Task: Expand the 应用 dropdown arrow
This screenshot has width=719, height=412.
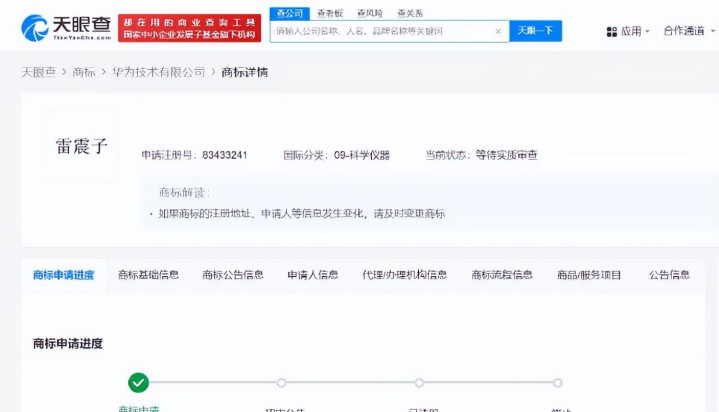Action: (647, 32)
